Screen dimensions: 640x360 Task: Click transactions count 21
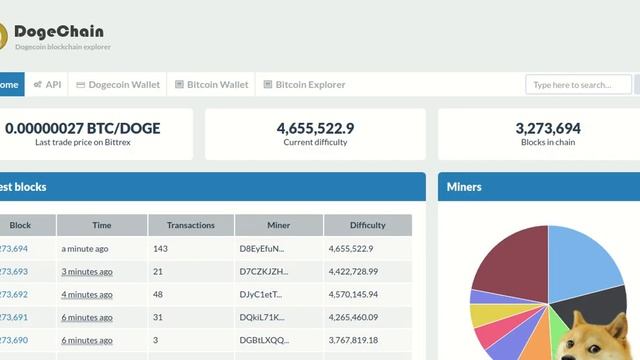[158, 271]
